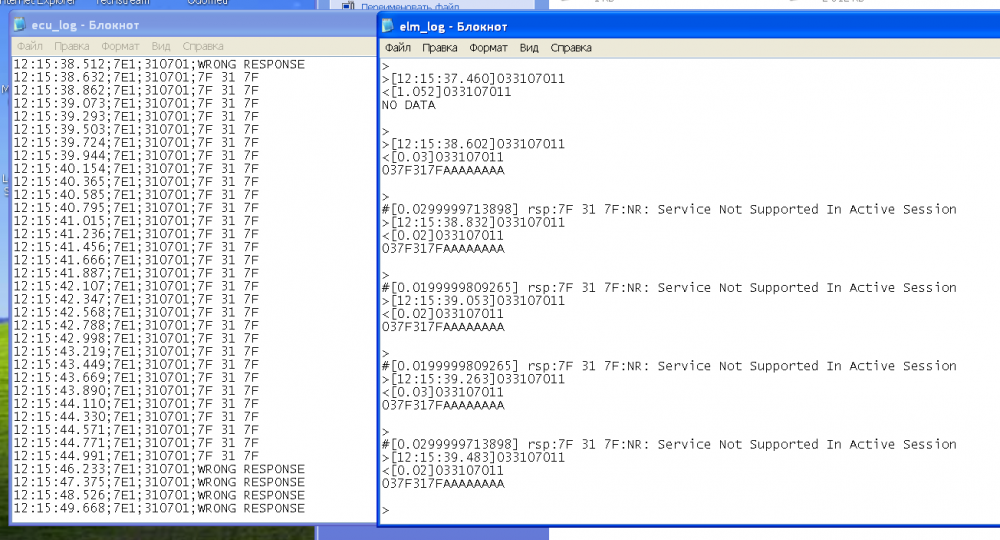Open Формат menu in ecu_log window
The width and height of the screenshot is (1000, 540).
120,46
